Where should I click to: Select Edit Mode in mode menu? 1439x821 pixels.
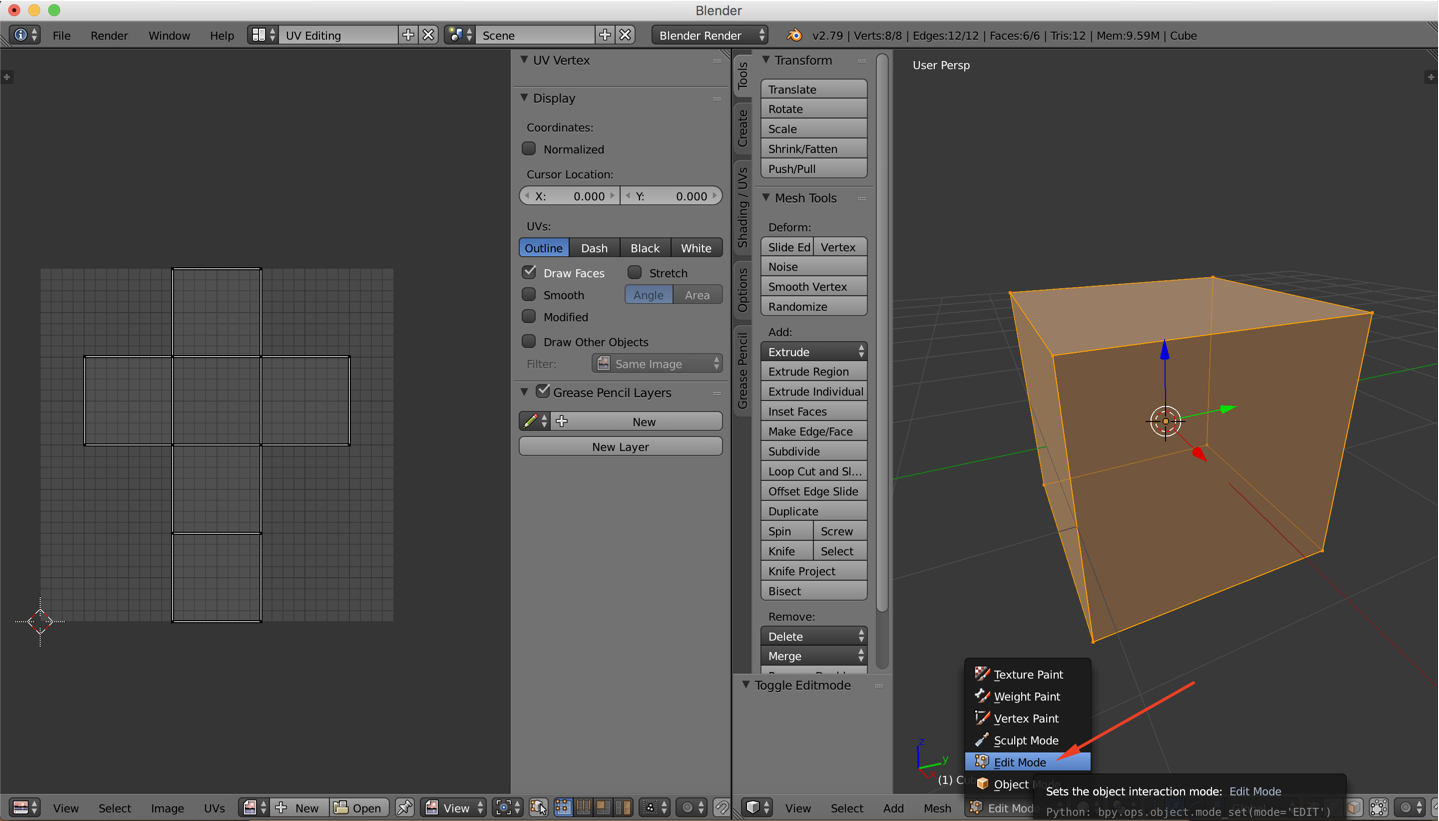[x=1028, y=762]
